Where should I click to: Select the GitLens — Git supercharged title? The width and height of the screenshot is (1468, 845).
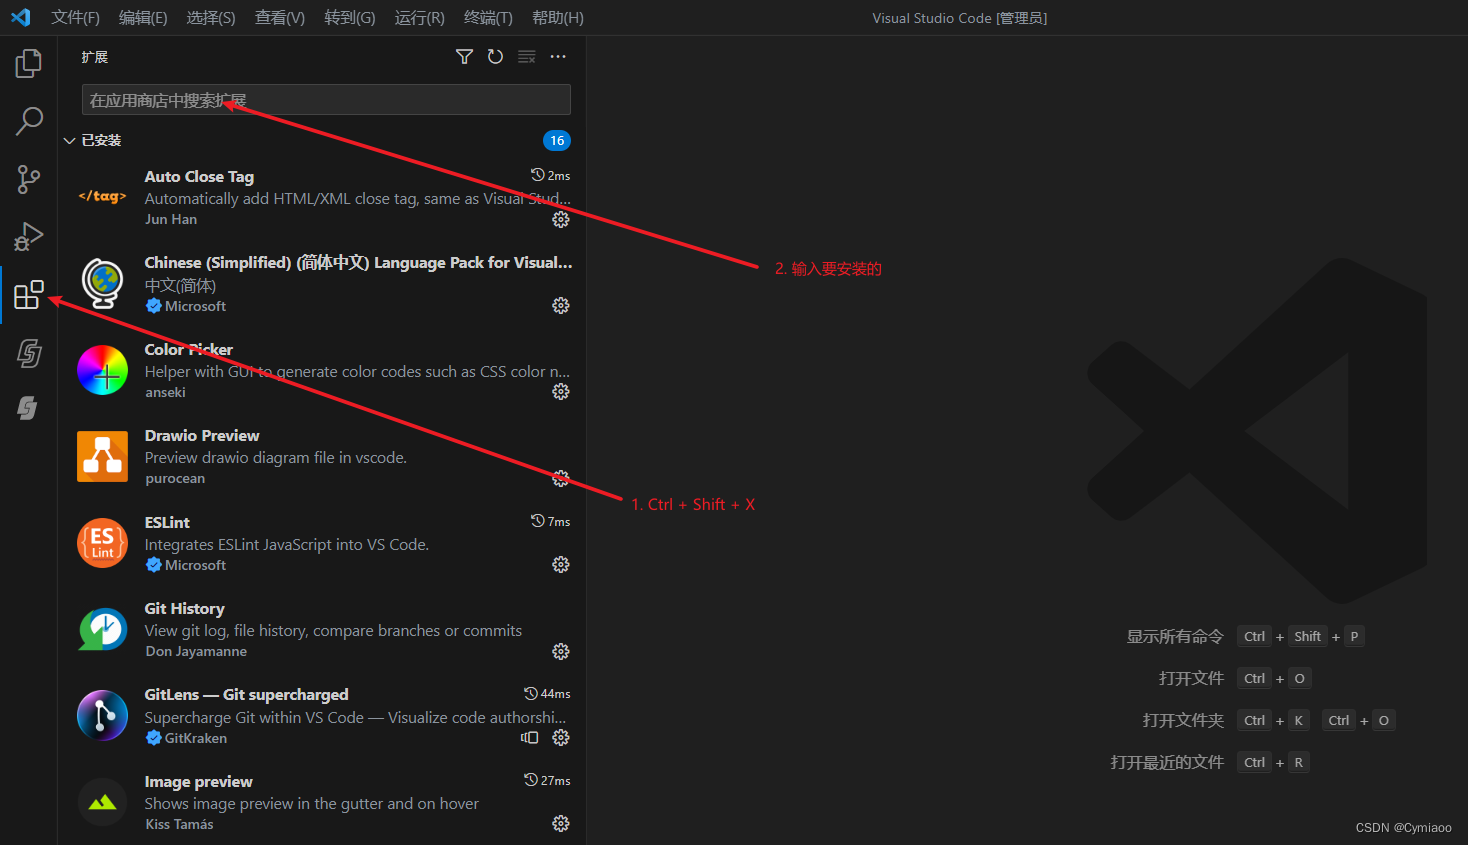click(x=246, y=694)
